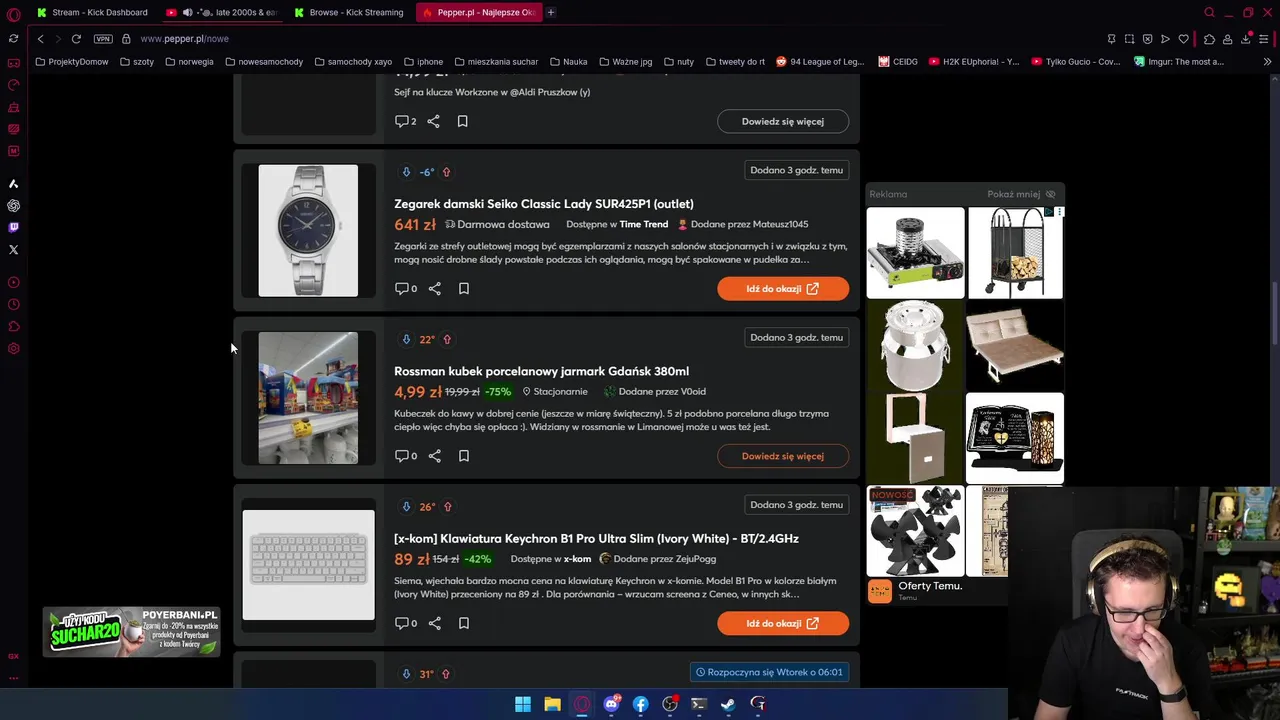Image resolution: width=1280 pixels, height=720 pixels.
Task: Open Discord from the taskbar
Action: [x=611, y=704]
